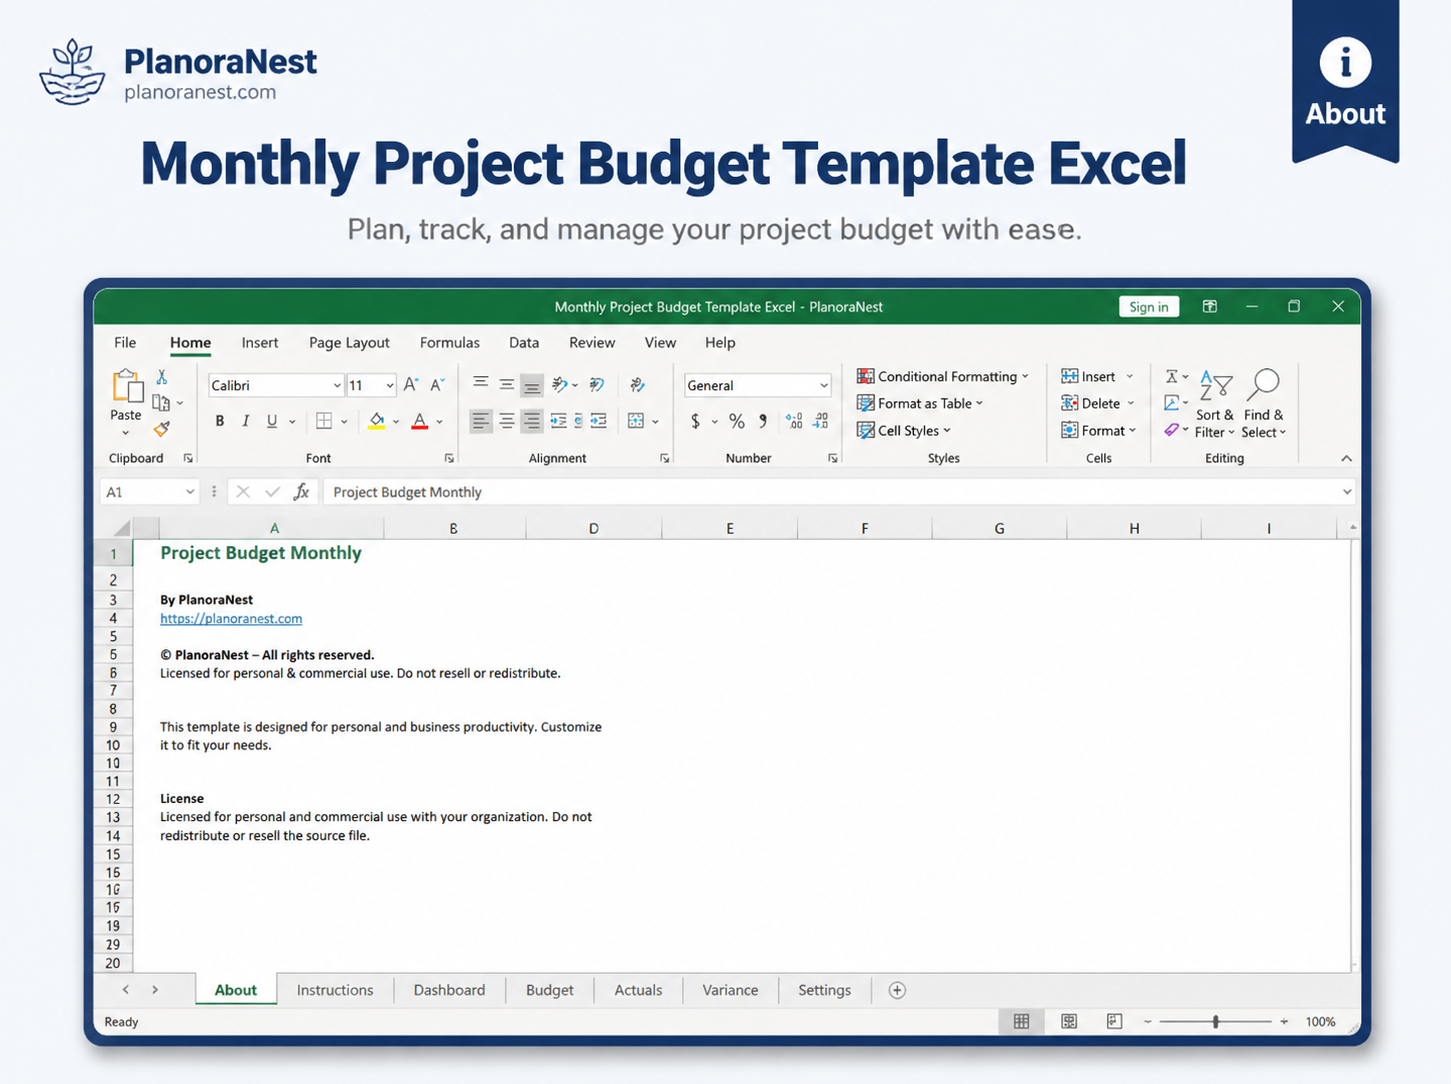This screenshot has width=1451, height=1084.
Task: Select the Format Painter brush
Action: pos(162,429)
